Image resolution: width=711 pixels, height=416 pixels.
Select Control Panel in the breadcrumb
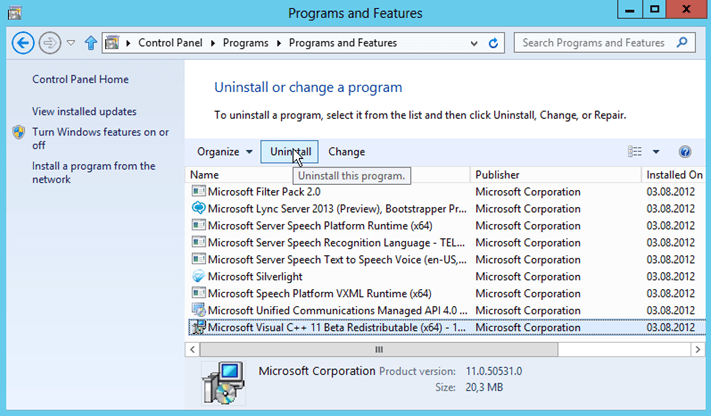coord(170,43)
